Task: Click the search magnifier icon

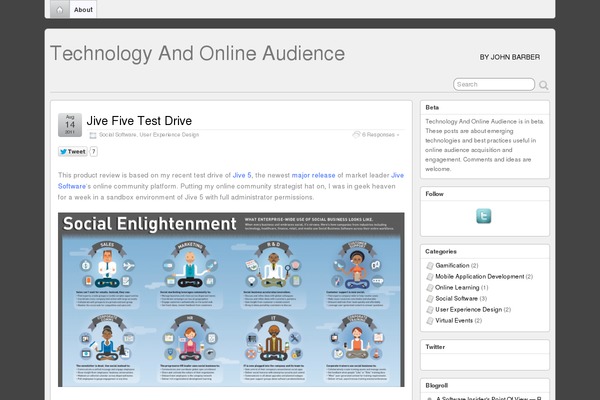Action: pyautogui.click(x=543, y=85)
